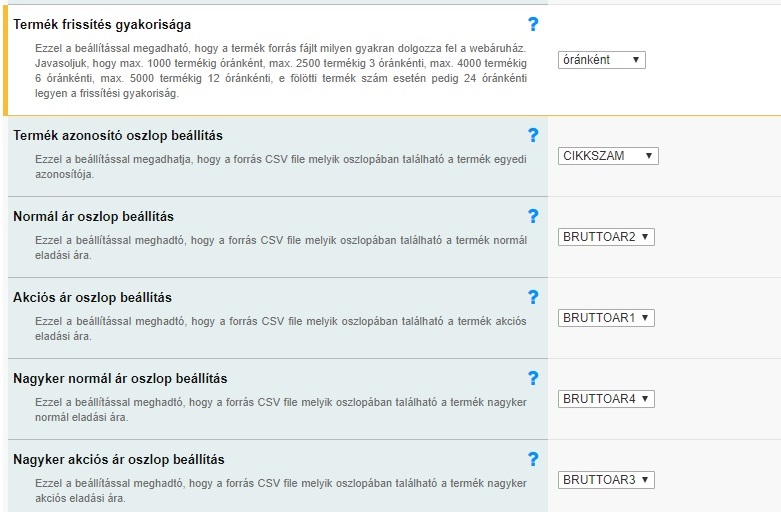Open the BRUTTOAR4 wholesale price dropdown

(x=606, y=399)
